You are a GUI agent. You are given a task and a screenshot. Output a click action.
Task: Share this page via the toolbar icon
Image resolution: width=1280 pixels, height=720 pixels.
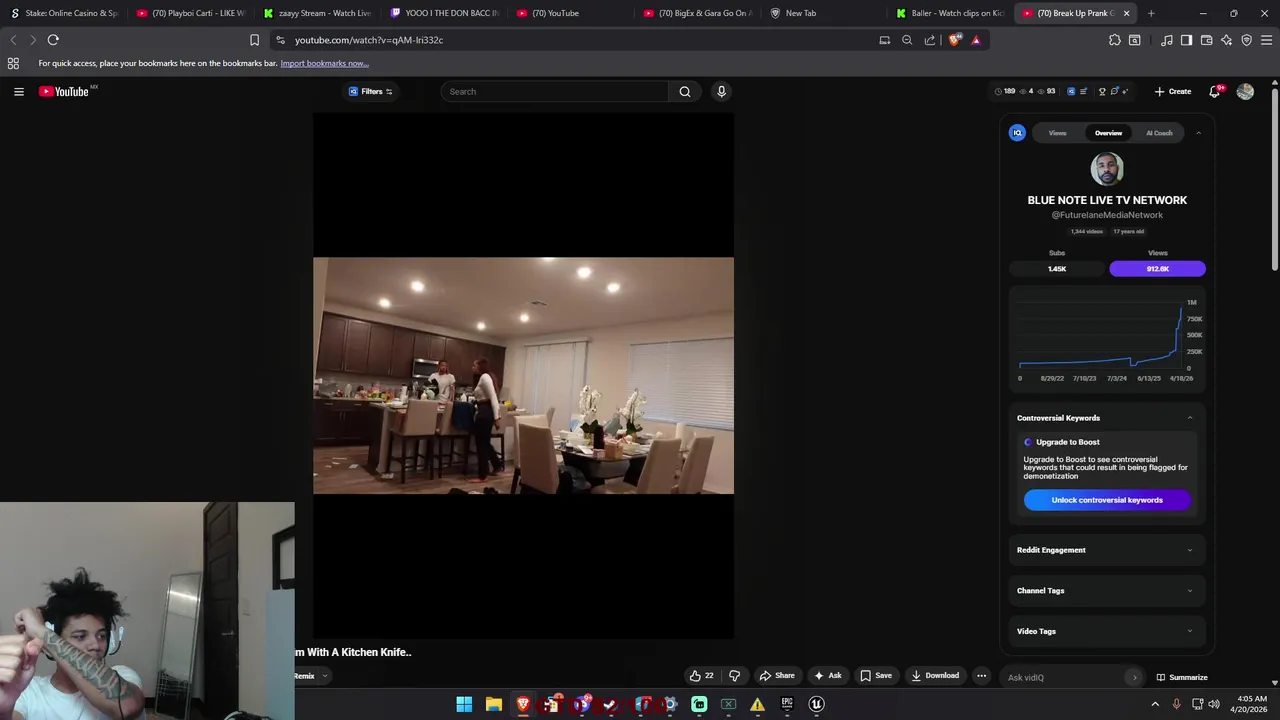930,40
